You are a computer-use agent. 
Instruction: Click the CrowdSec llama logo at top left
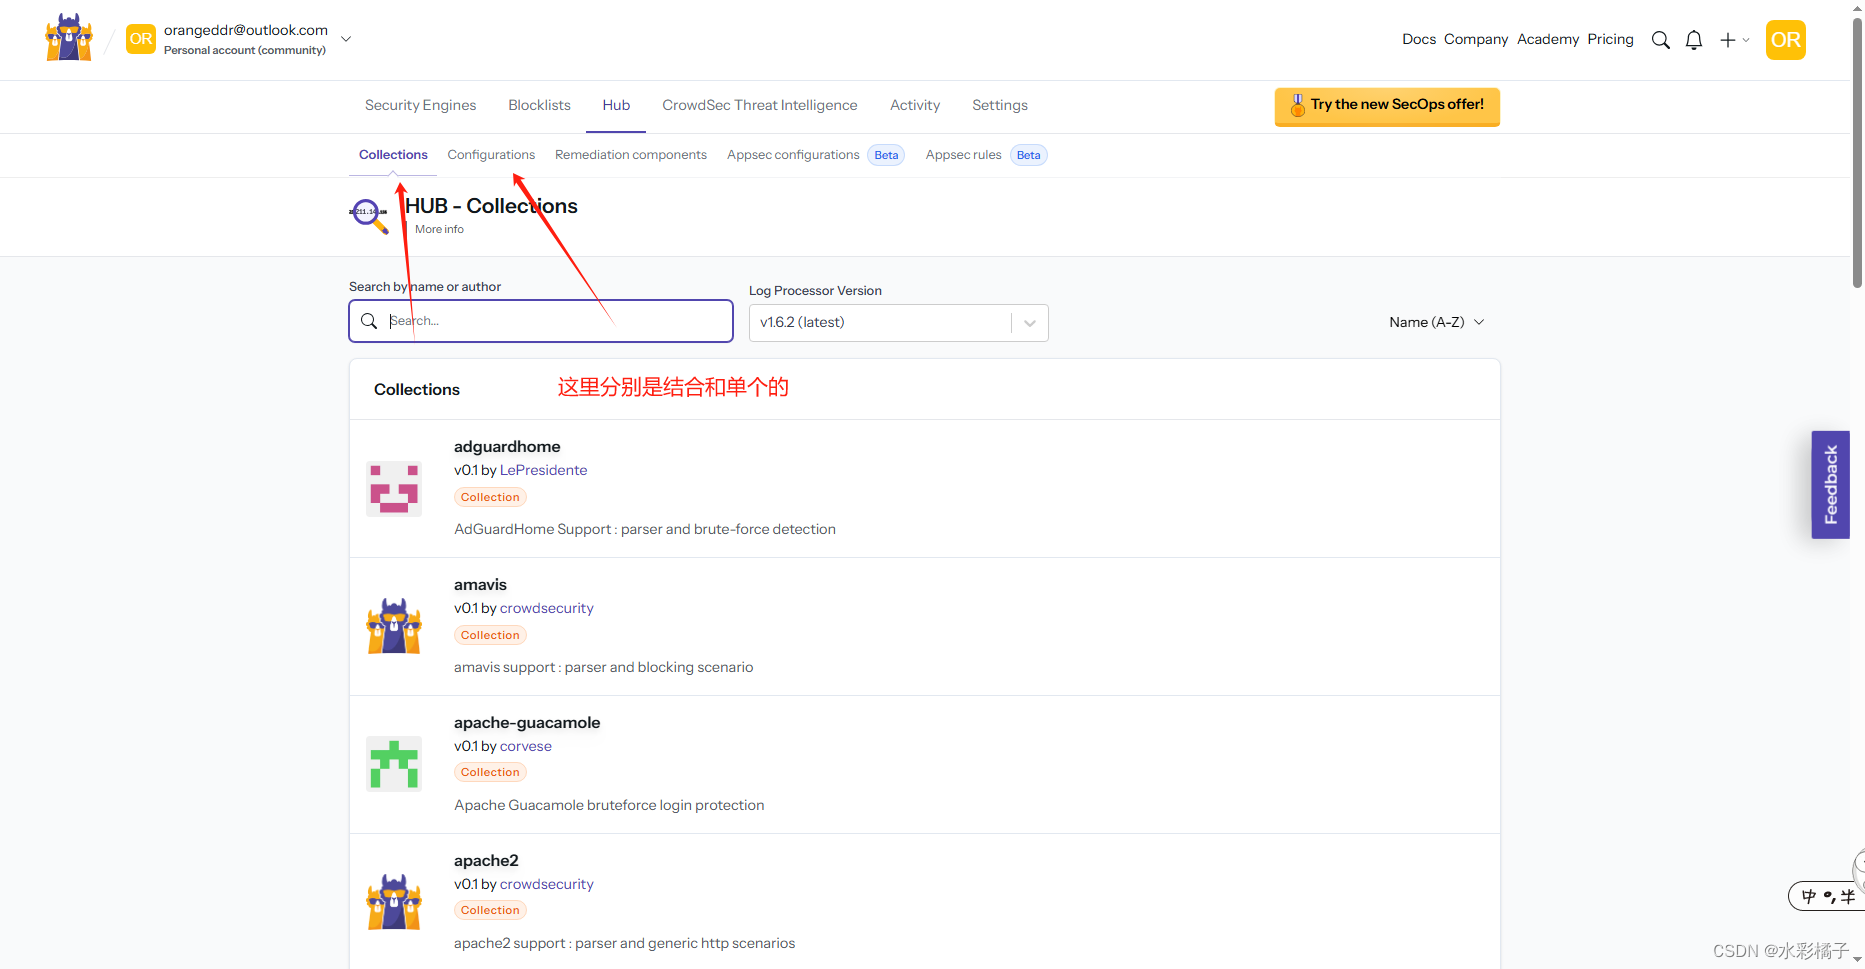(69, 38)
